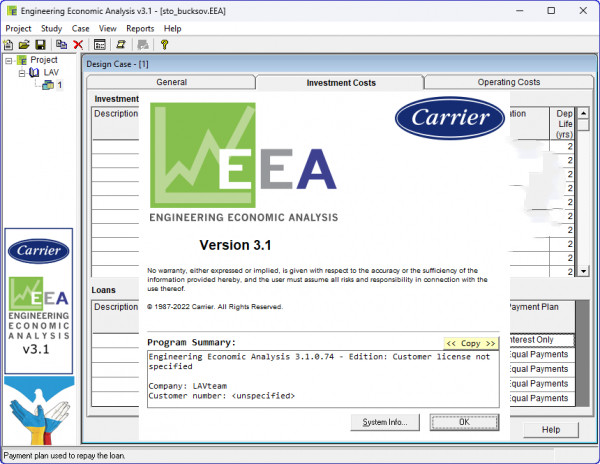The image size is (600, 464).
Task: Click the Loans Description column header
Action: [116, 317]
